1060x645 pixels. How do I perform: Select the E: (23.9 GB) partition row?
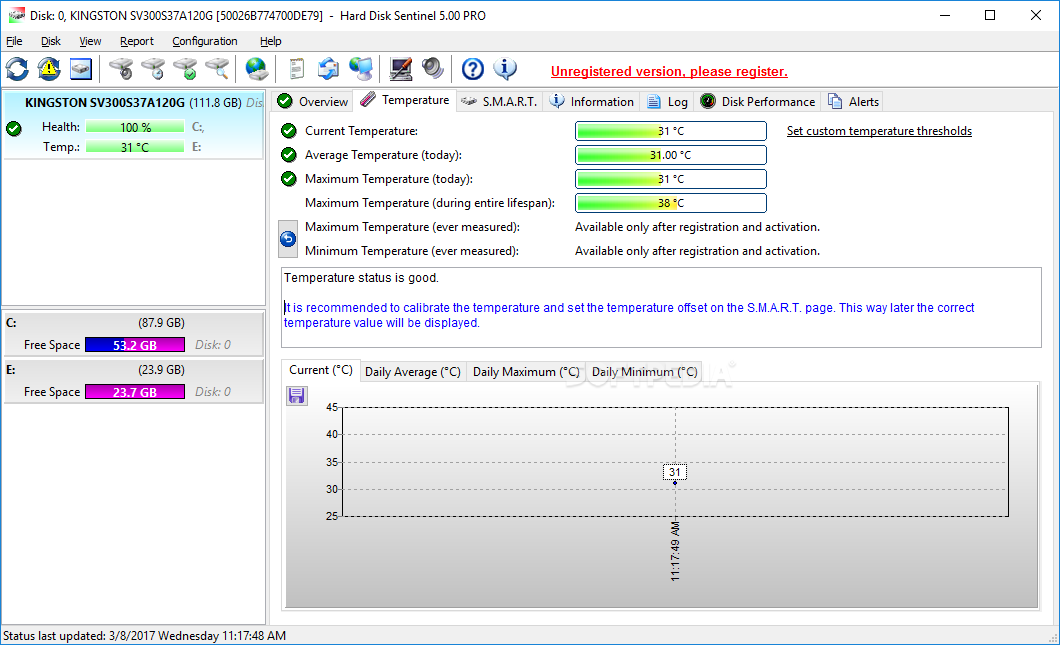pyautogui.click(x=133, y=381)
